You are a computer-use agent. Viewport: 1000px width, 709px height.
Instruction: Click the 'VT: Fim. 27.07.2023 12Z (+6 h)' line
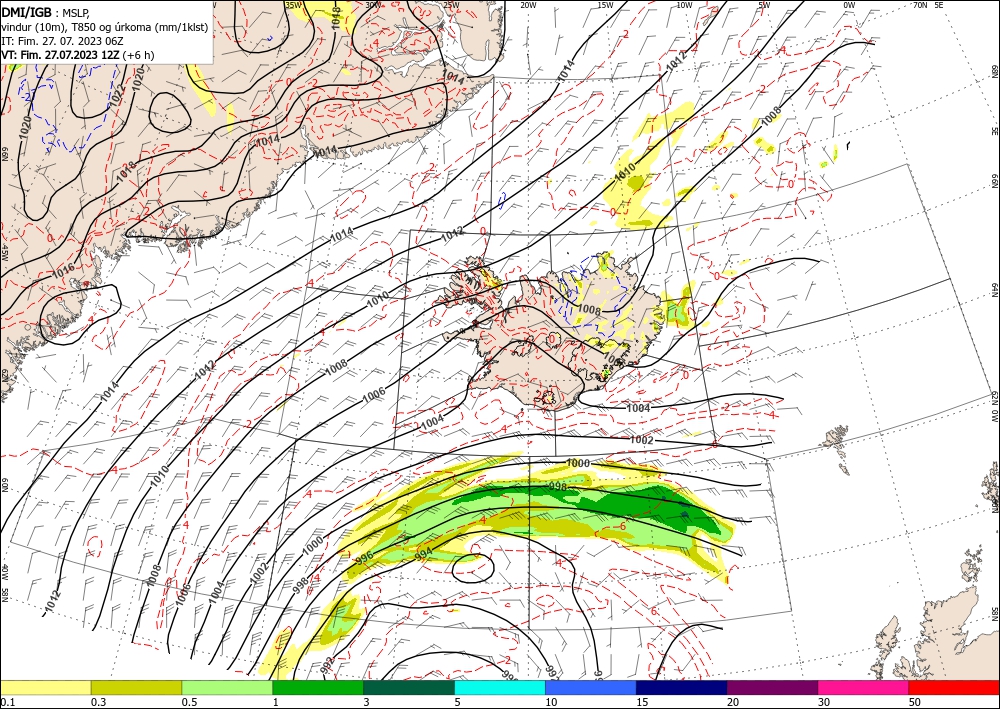tap(78, 55)
